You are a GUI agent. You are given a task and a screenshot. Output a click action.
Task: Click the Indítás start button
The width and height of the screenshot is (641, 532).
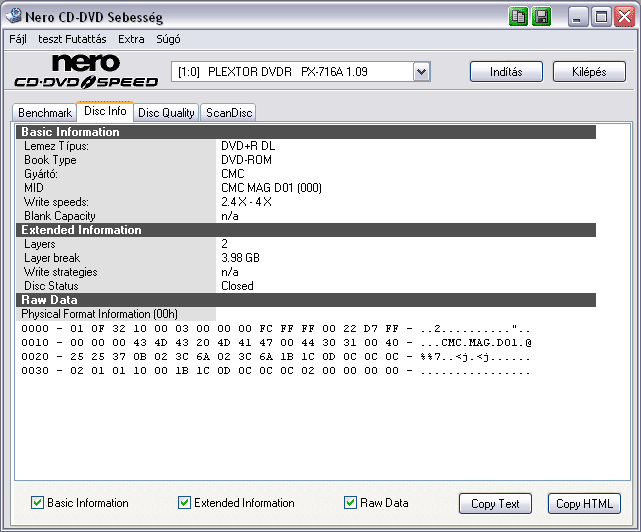click(506, 72)
